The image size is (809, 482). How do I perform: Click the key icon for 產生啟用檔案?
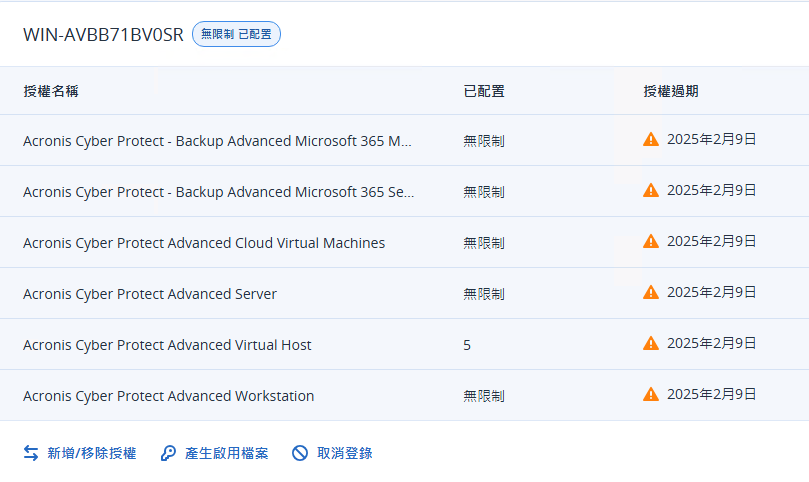[168, 453]
